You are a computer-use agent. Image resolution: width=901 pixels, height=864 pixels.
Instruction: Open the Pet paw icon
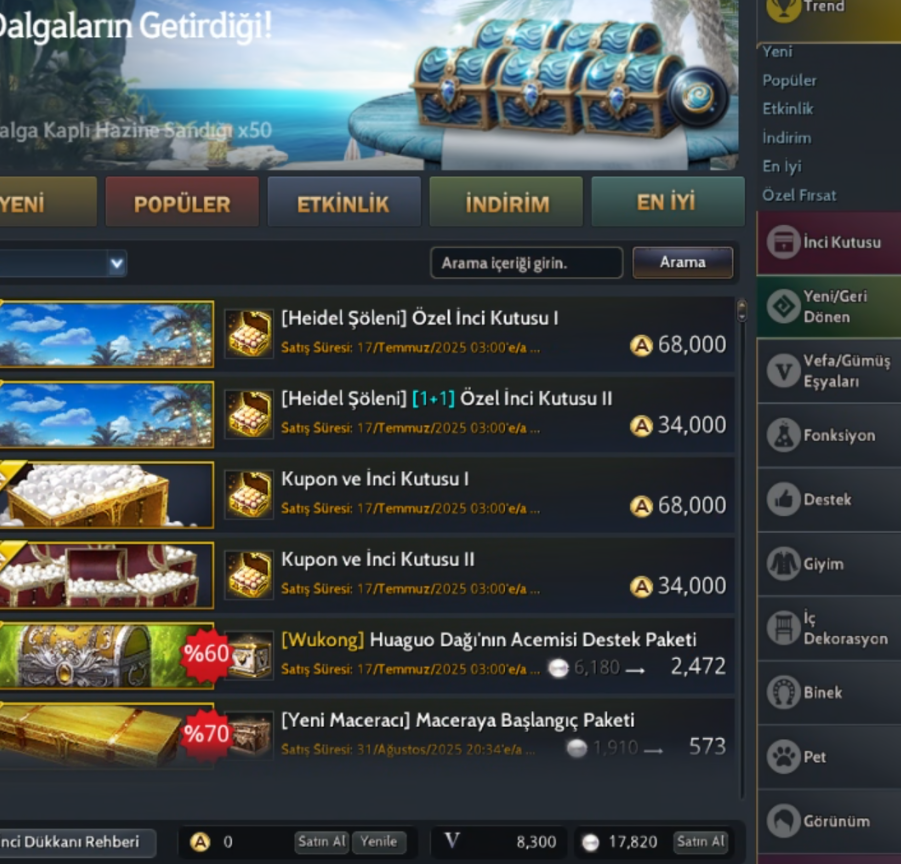coord(783,757)
